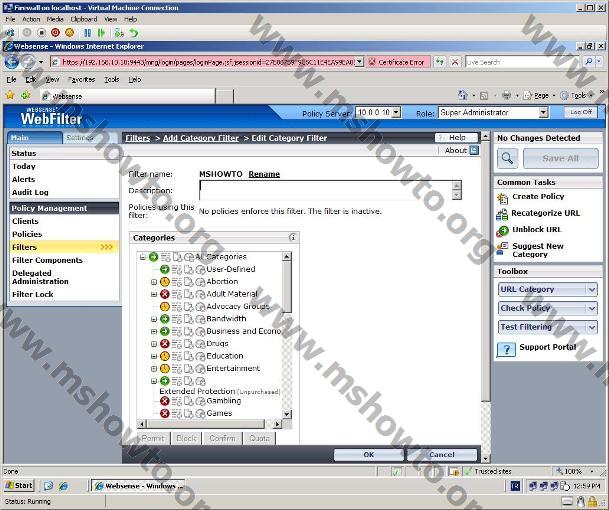Click the Windows Start button
The image size is (609, 510).
pos(19,486)
